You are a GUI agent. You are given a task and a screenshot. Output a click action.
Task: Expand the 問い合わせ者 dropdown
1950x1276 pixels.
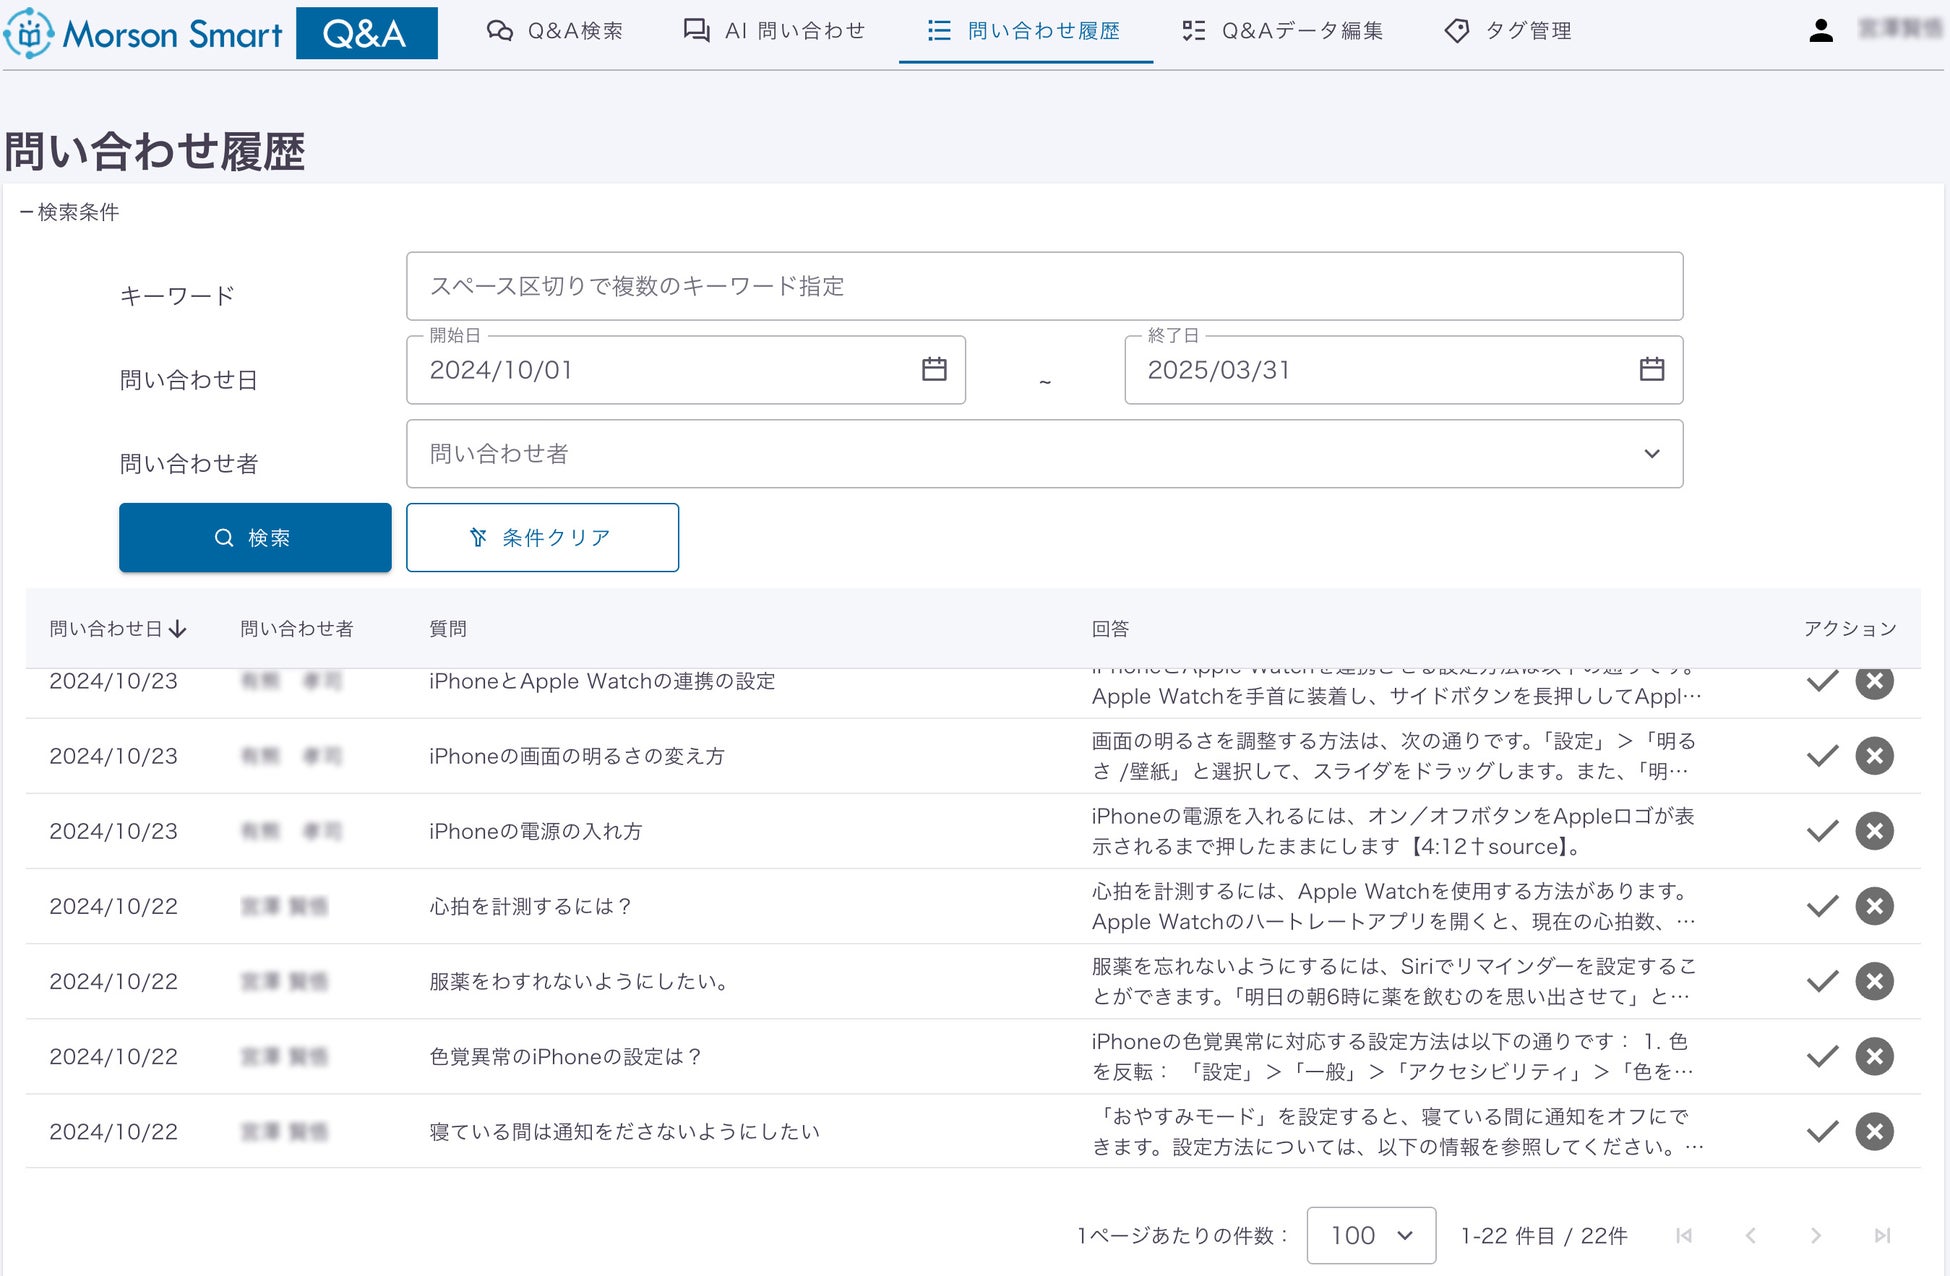(x=1651, y=454)
